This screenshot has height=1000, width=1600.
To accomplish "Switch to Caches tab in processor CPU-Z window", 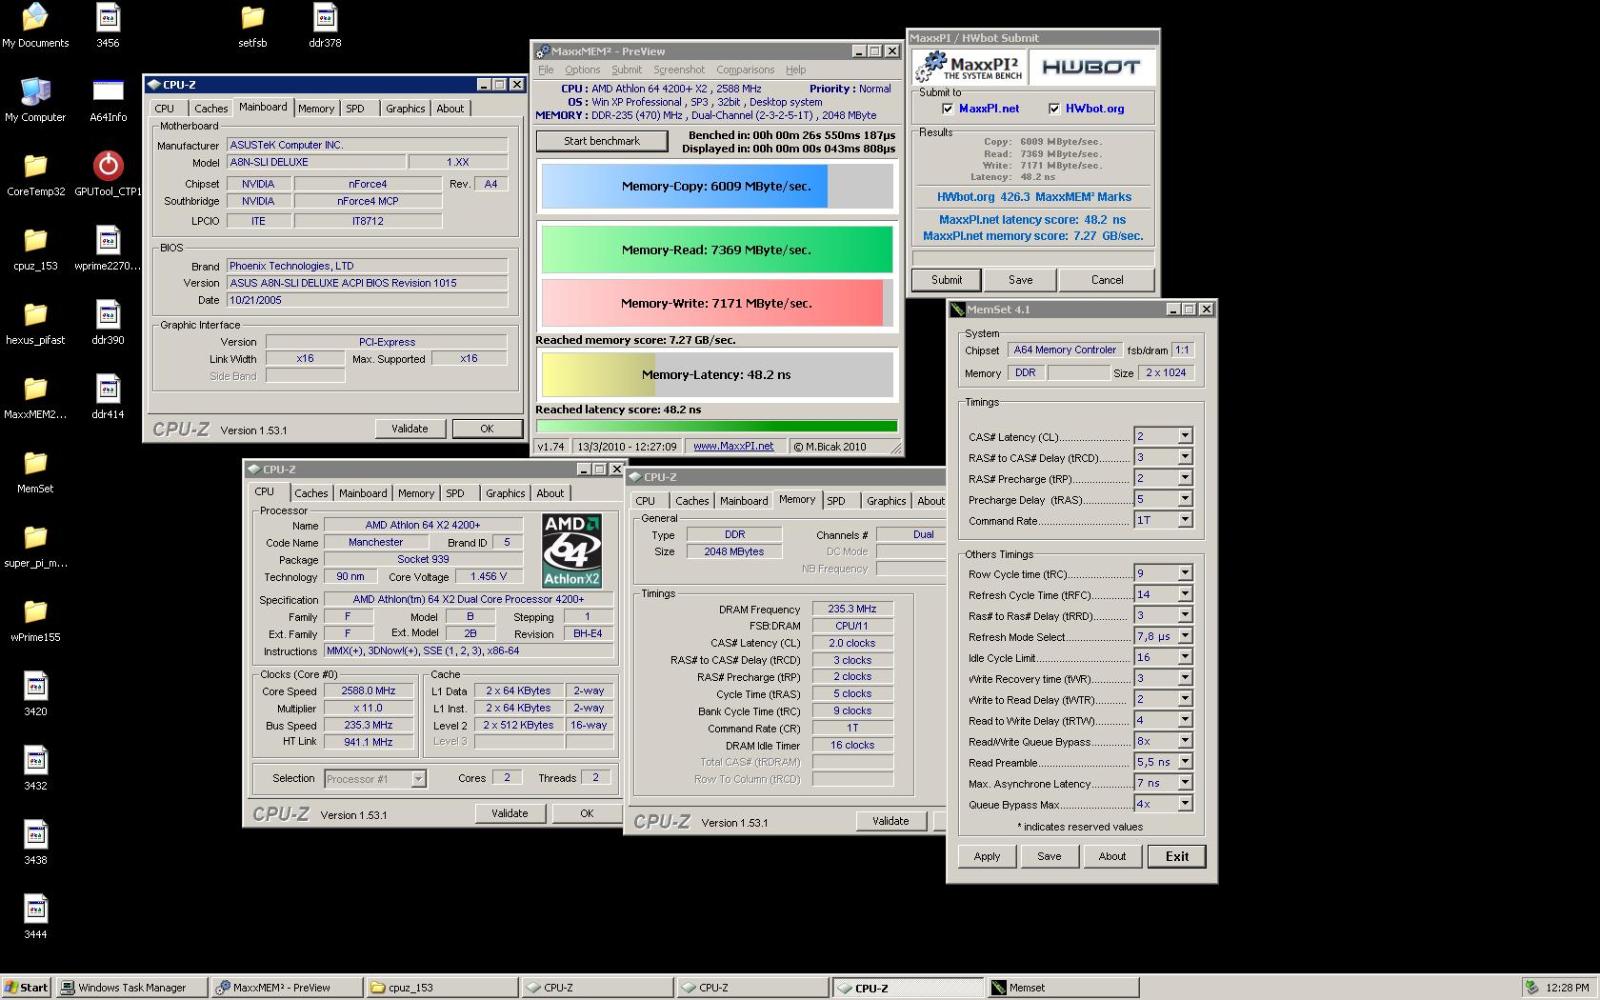I will click(310, 493).
